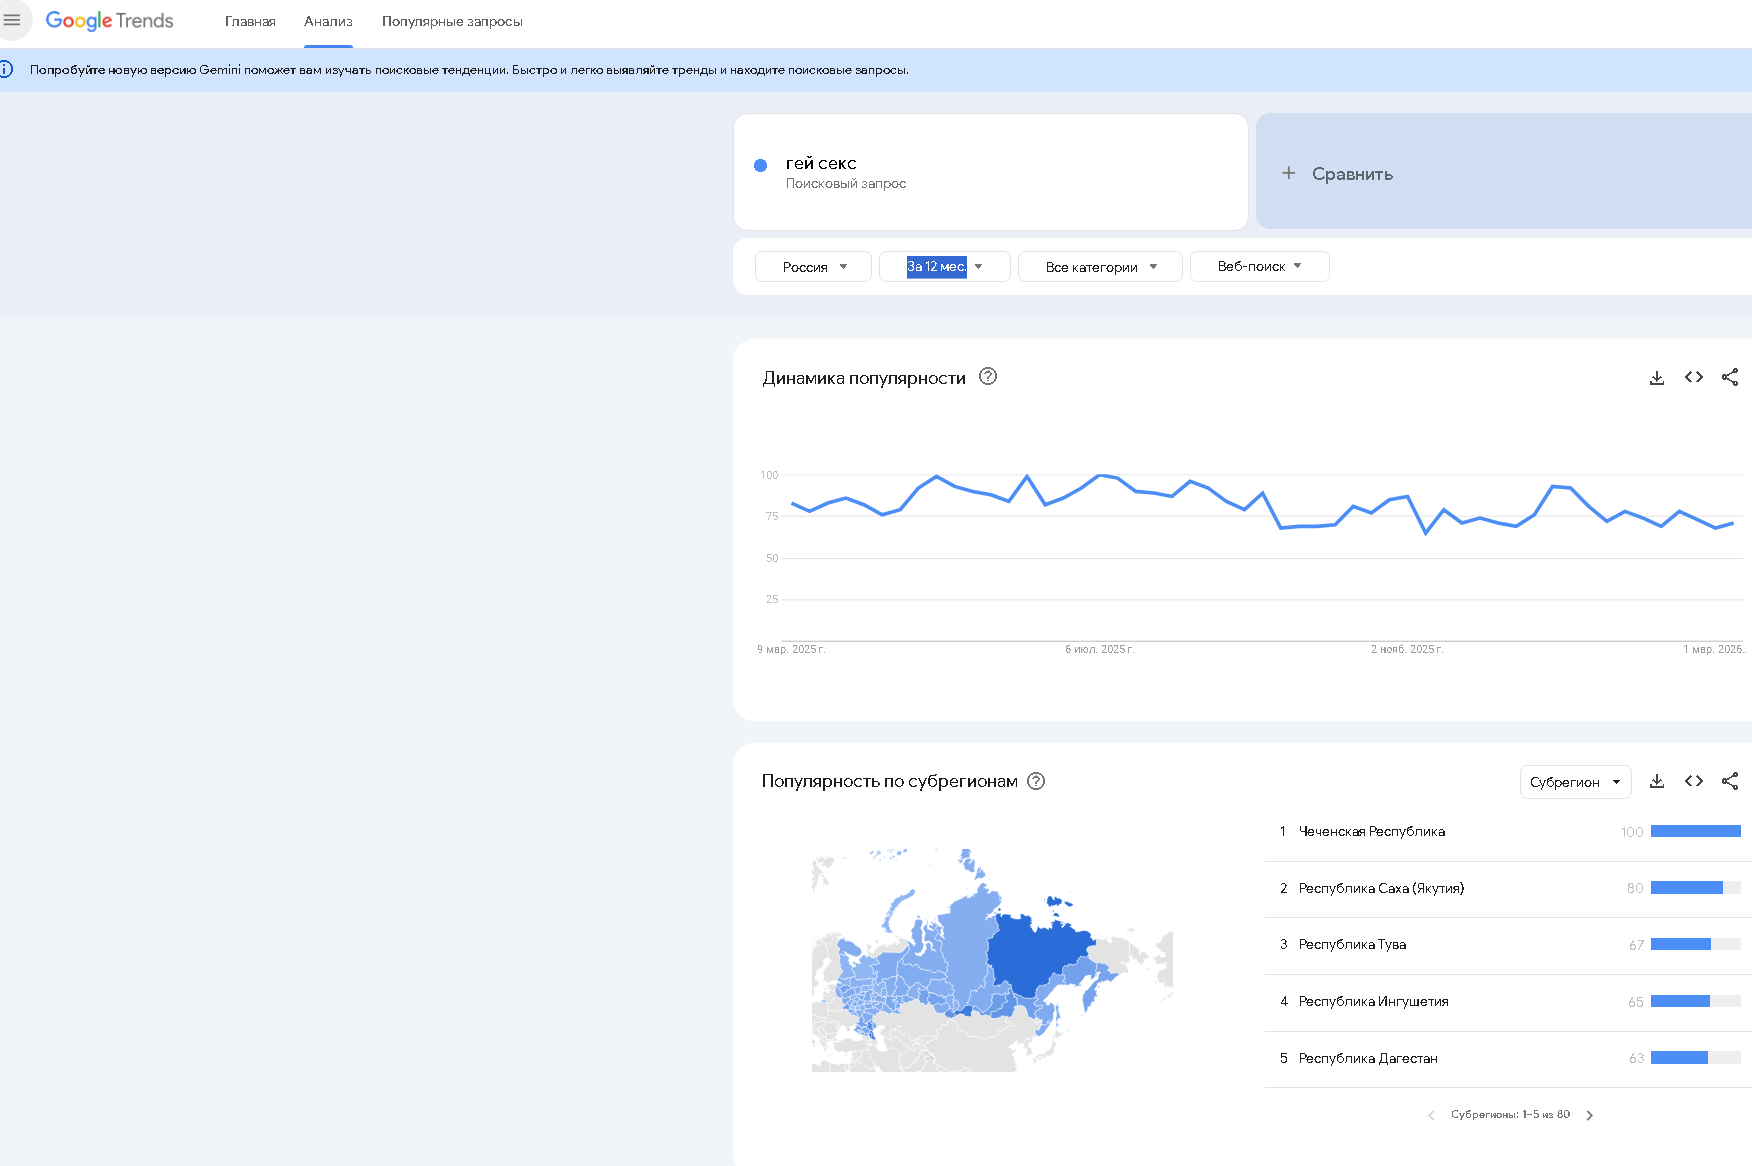Download the Динамика популярности chart data
The height and width of the screenshot is (1166, 1752).
[x=1657, y=378]
